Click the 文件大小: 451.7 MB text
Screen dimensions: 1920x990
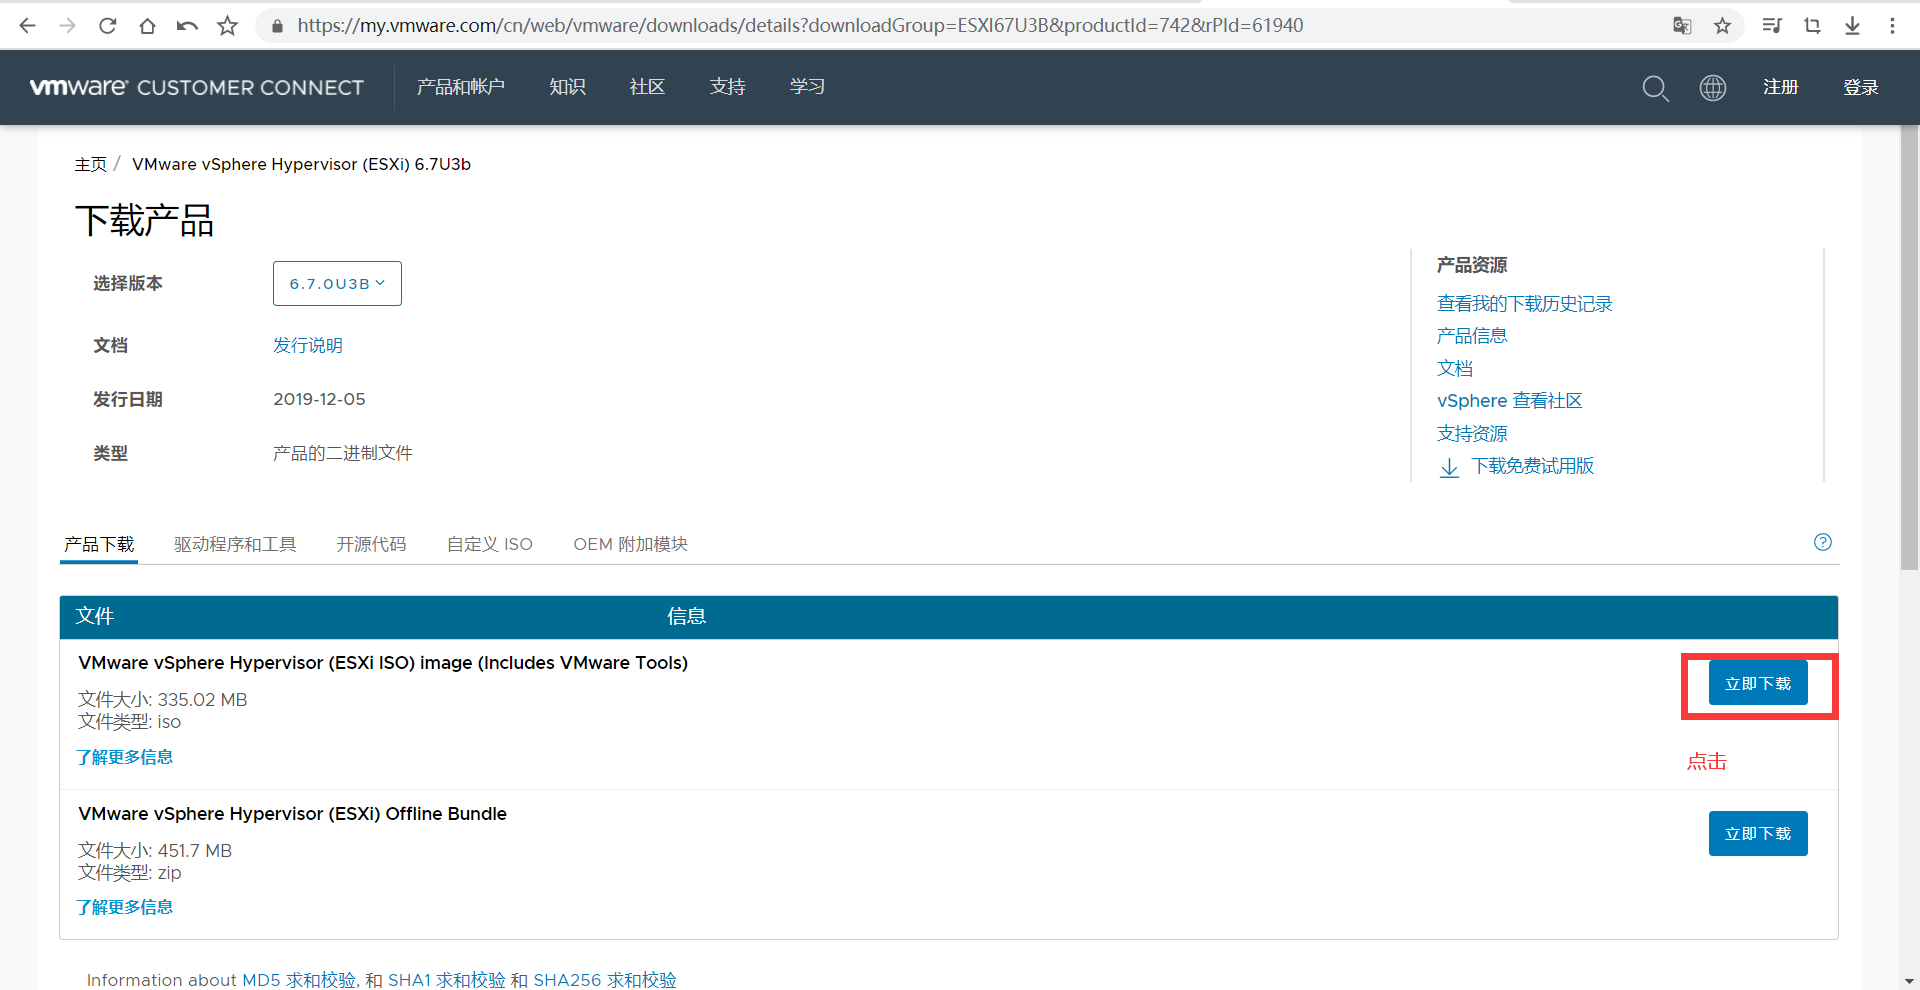click(x=155, y=851)
